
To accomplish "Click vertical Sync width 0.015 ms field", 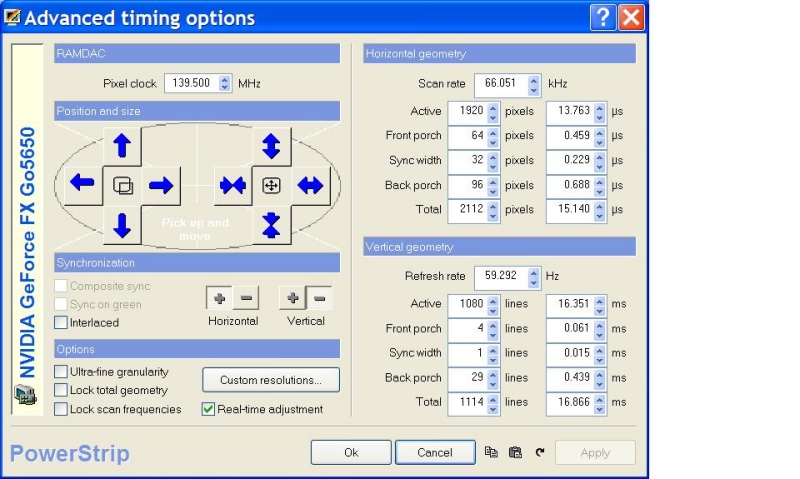I will click(x=571, y=354).
